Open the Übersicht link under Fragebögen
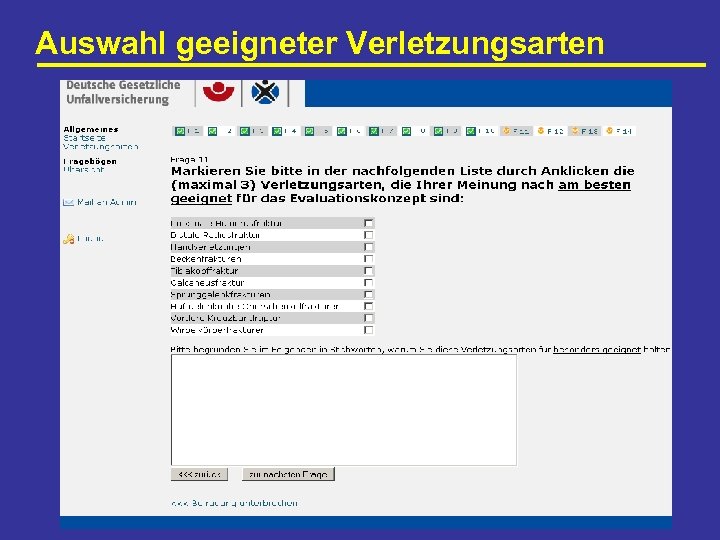Image resolution: width=720 pixels, height=540 pixels. (84, 169)
